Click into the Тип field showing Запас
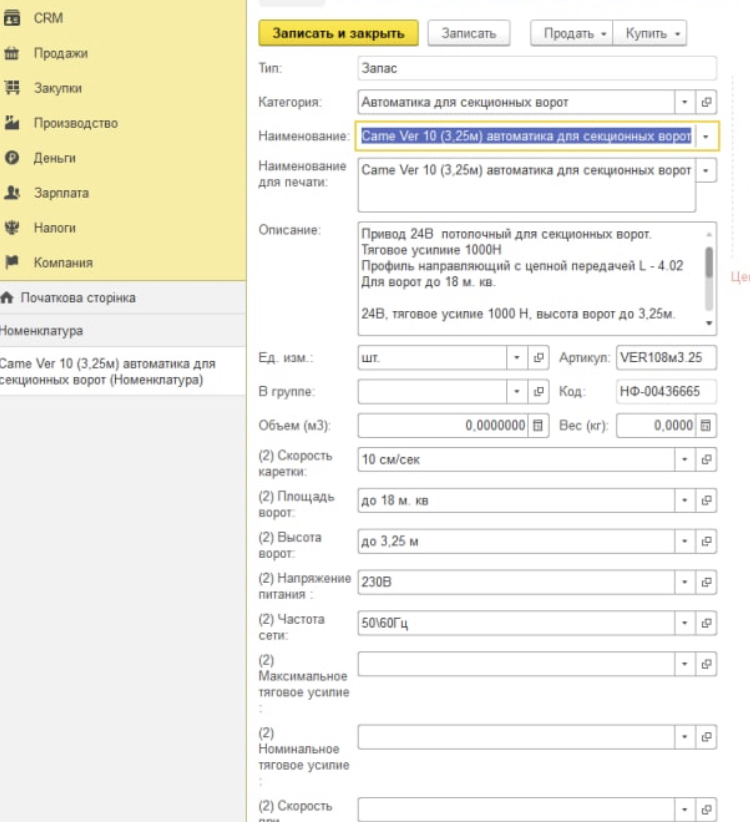 pyautogui.click(x=537, y=68)
